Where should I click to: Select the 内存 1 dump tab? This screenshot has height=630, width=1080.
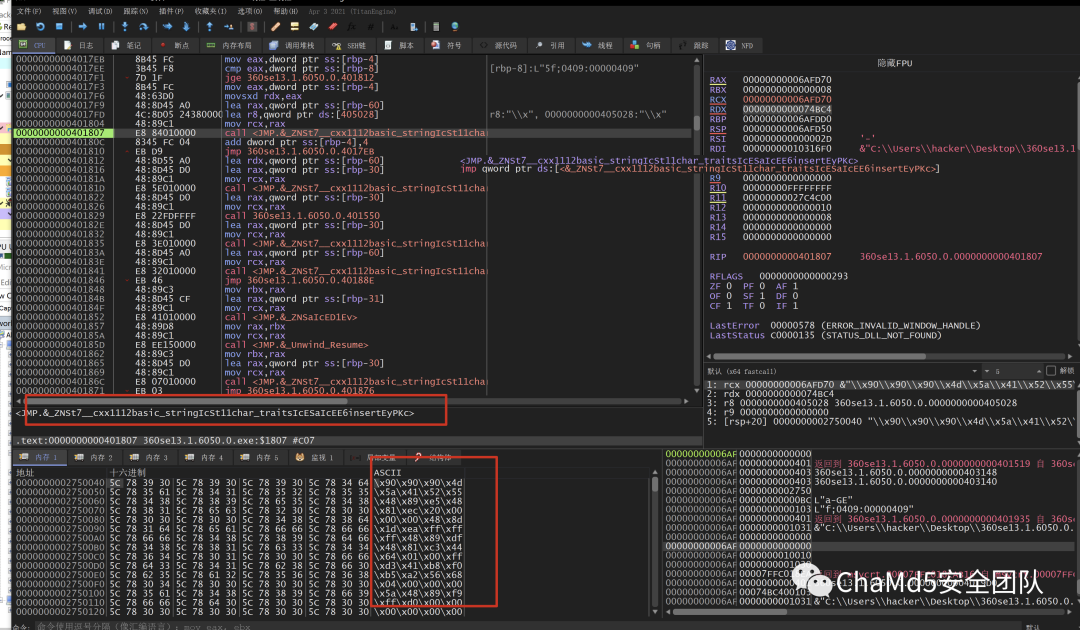[x=40, y=457]
